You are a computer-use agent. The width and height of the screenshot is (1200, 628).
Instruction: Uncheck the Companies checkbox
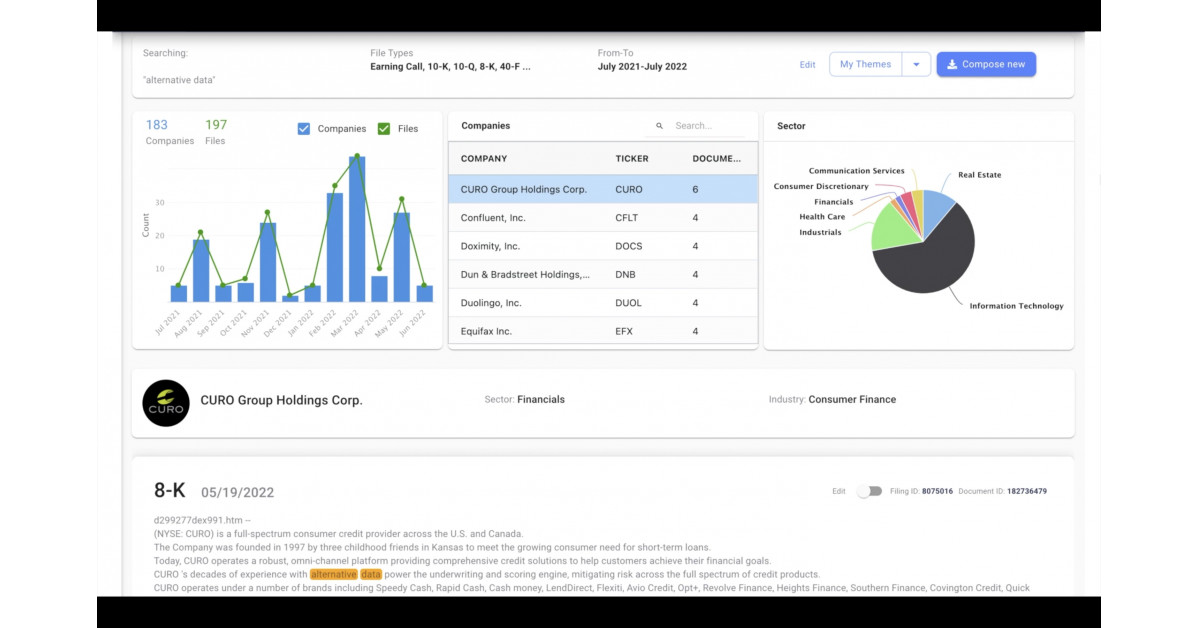304,128
